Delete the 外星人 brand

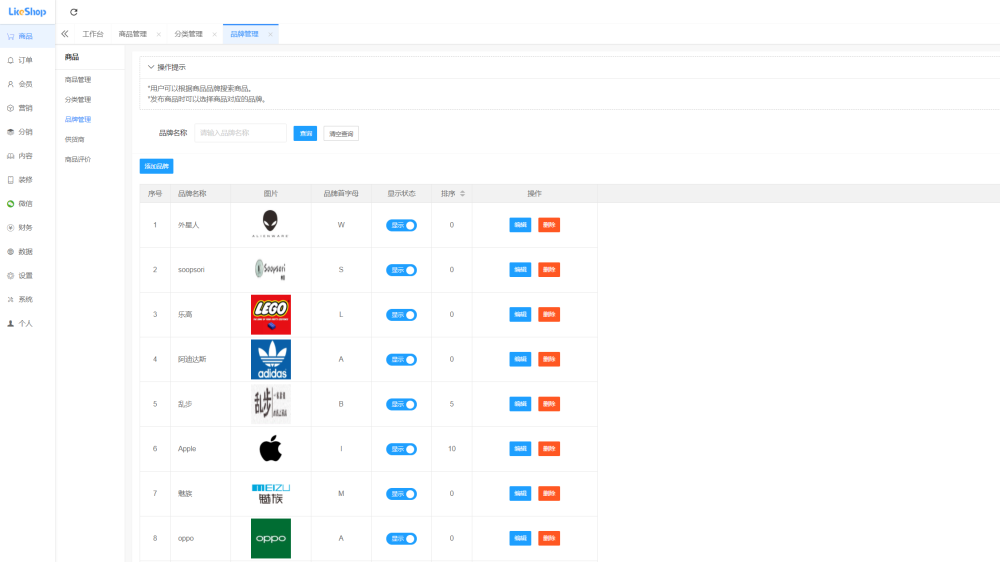(x=549, y=225)
